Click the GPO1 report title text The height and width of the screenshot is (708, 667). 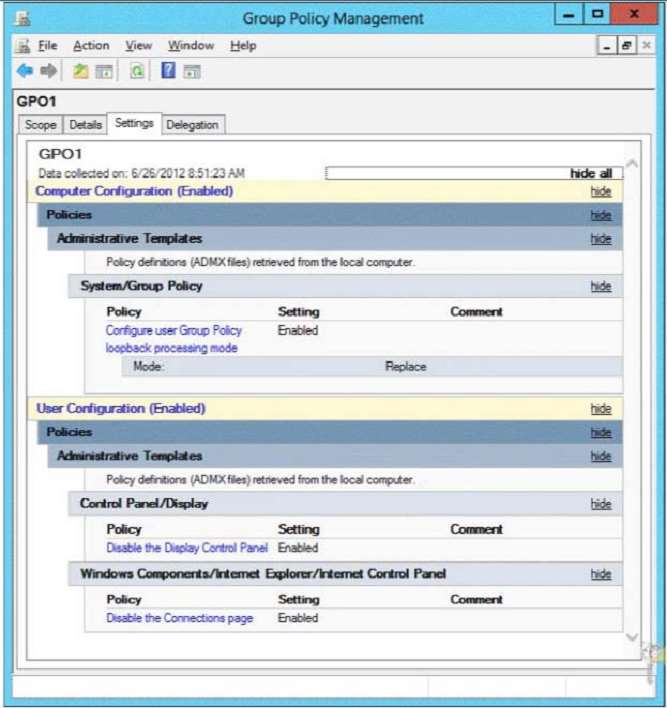(x=60, y=154)
